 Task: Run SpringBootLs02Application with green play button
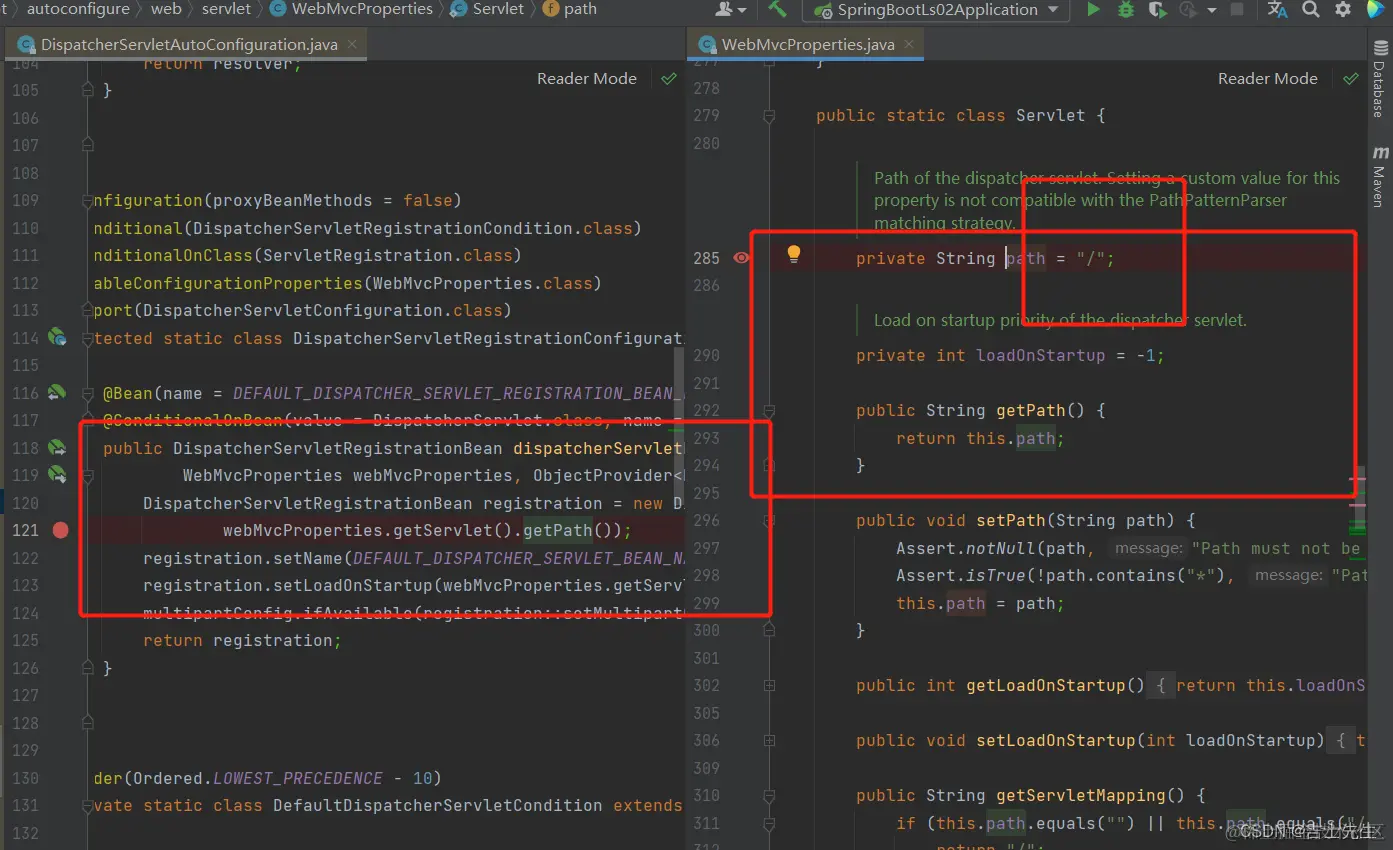pos(1093,10)
